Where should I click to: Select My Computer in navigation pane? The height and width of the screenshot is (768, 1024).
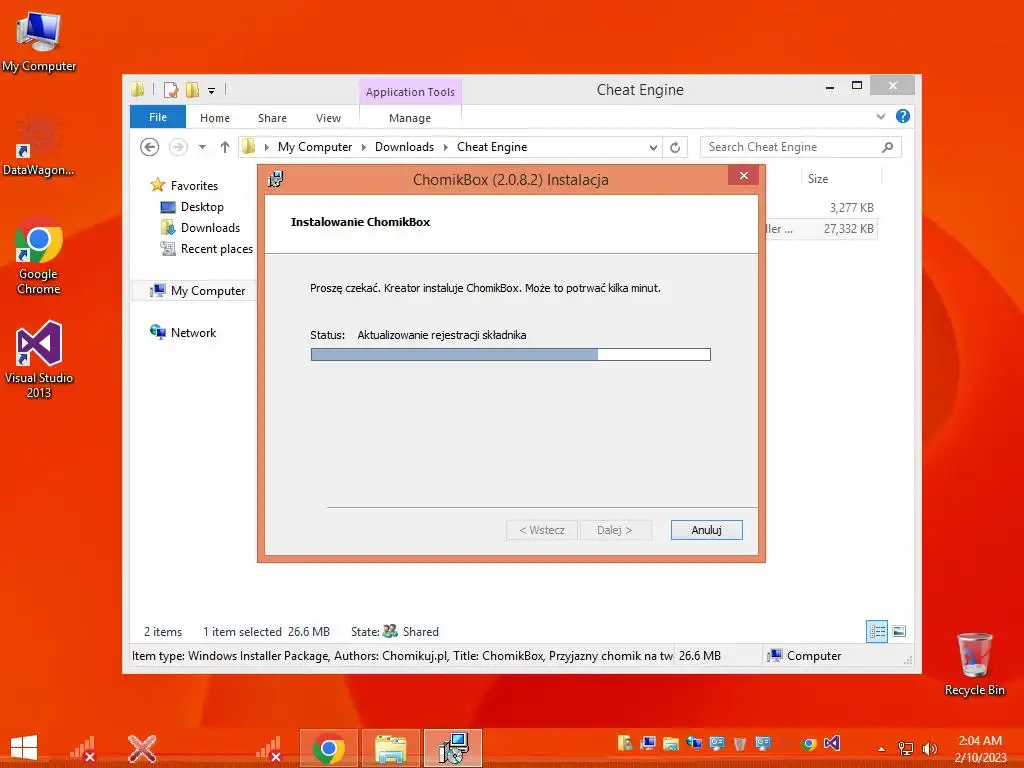(208, 291)
